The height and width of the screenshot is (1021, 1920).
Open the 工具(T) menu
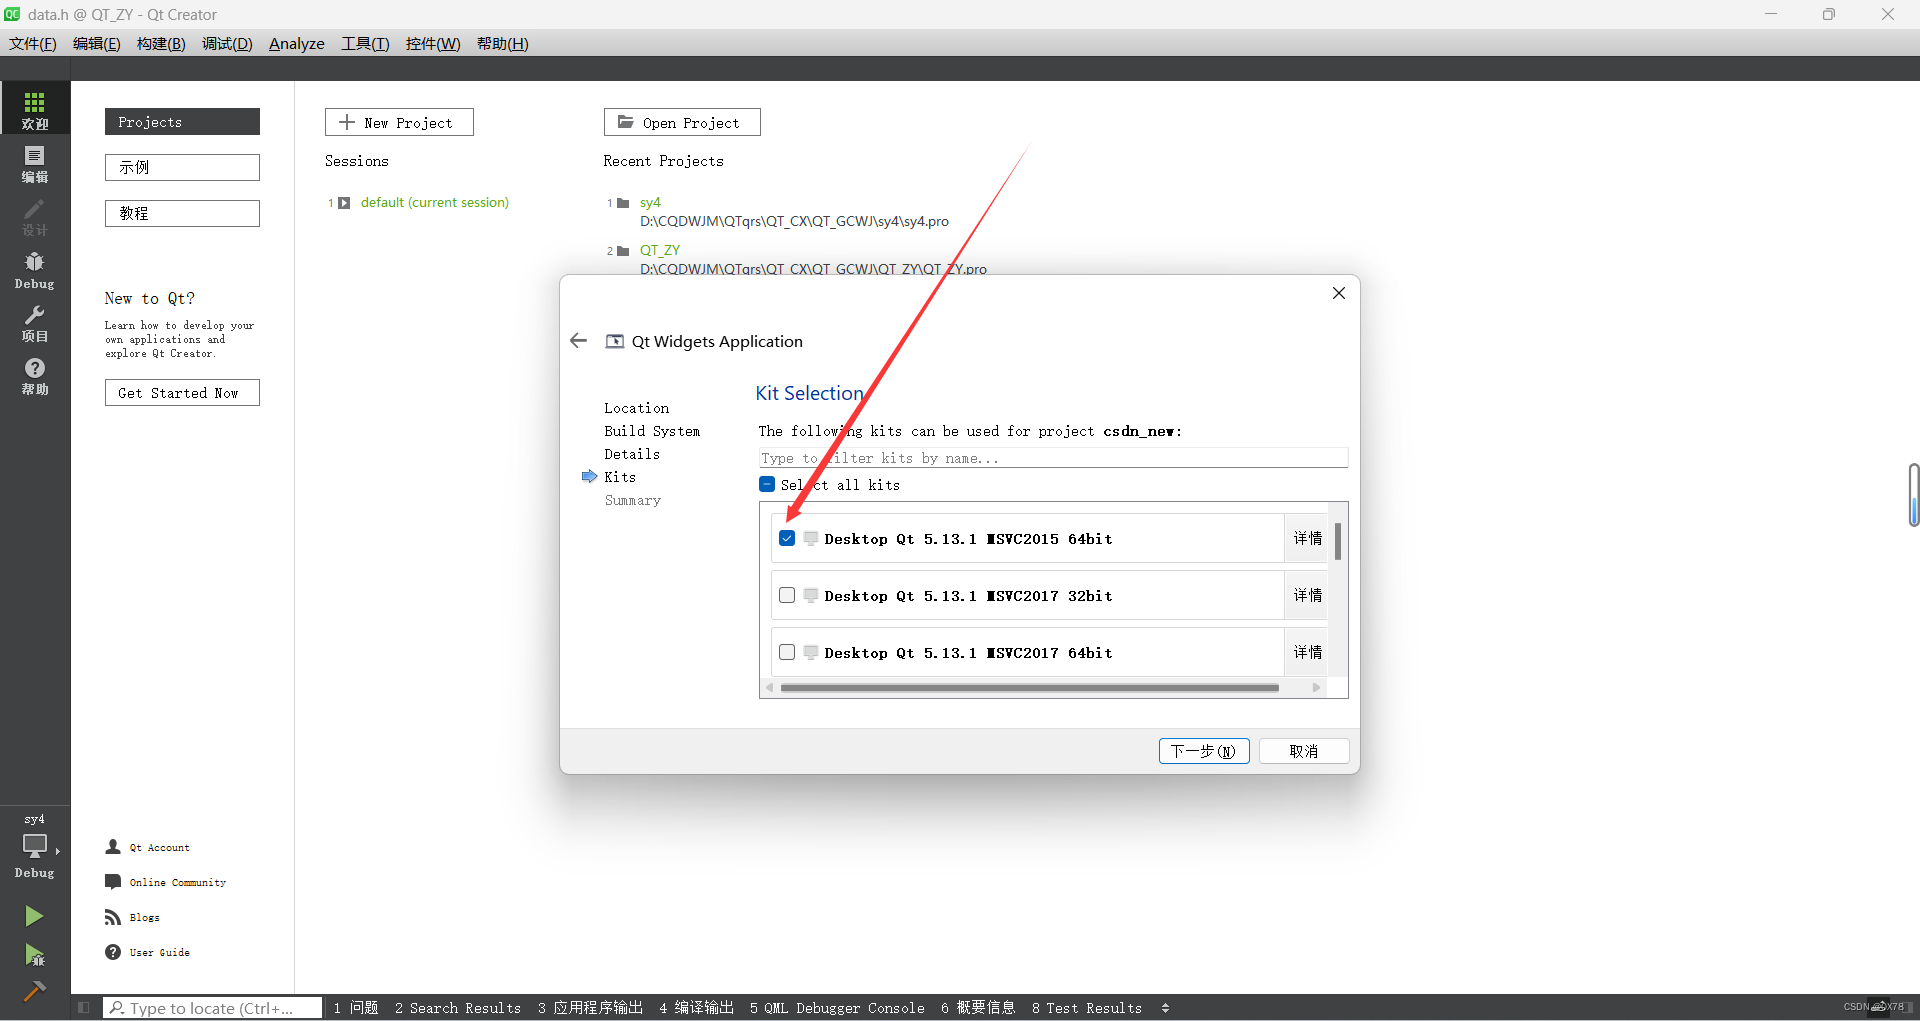pos(365,43)
